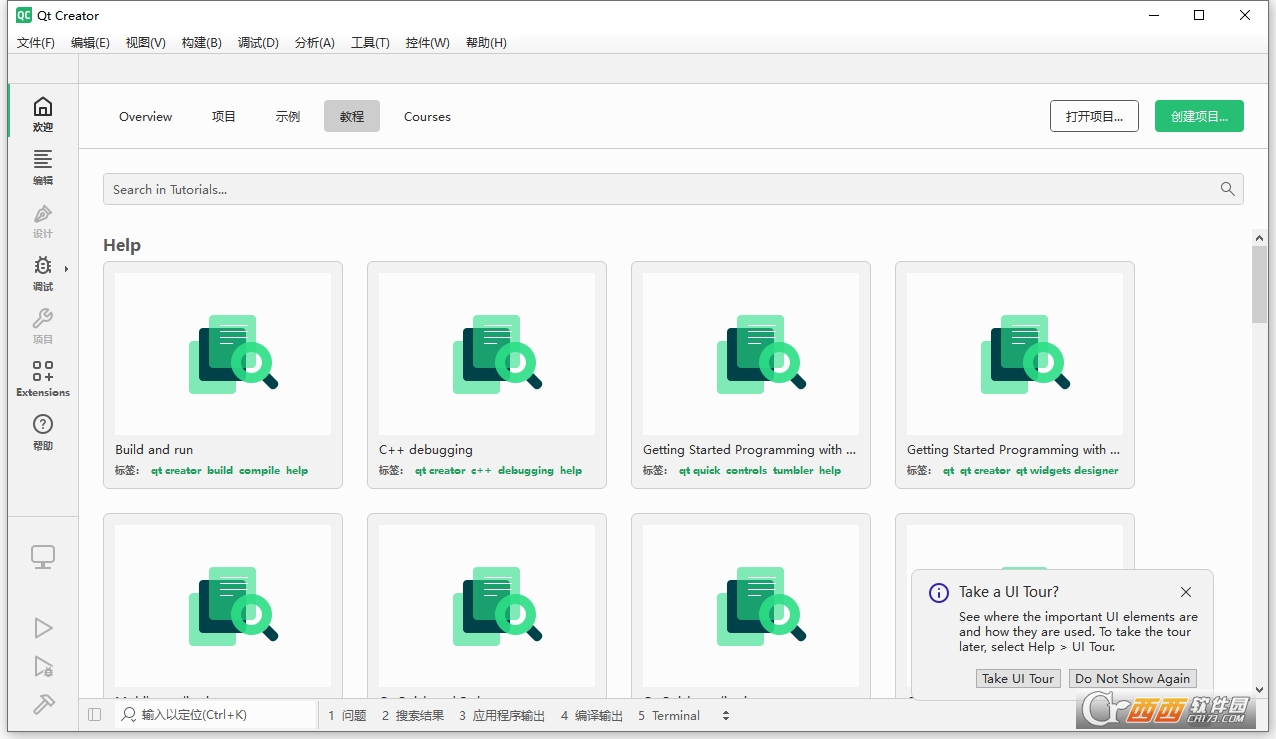Switch to the Overview tab
Image resolution: width=1276 pixels, height=739 pixels.
[146, 116]
